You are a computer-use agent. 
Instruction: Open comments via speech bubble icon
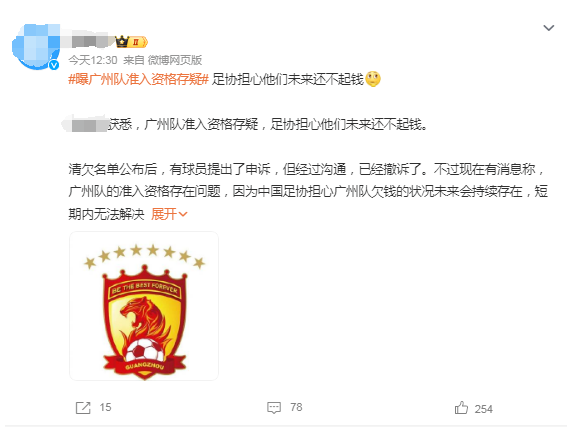point(274,408)
